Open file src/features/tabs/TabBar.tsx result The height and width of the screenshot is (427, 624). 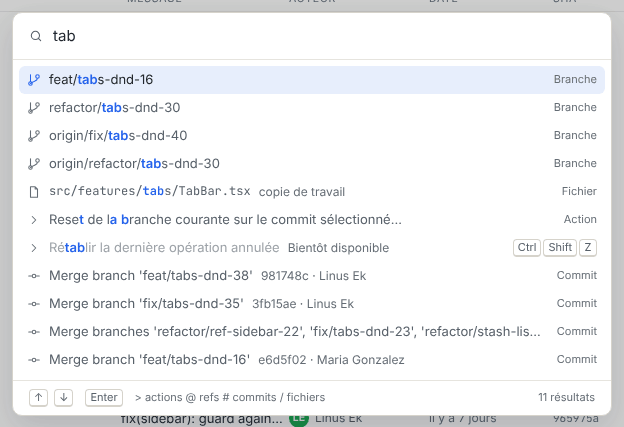[x=312, y=191]
